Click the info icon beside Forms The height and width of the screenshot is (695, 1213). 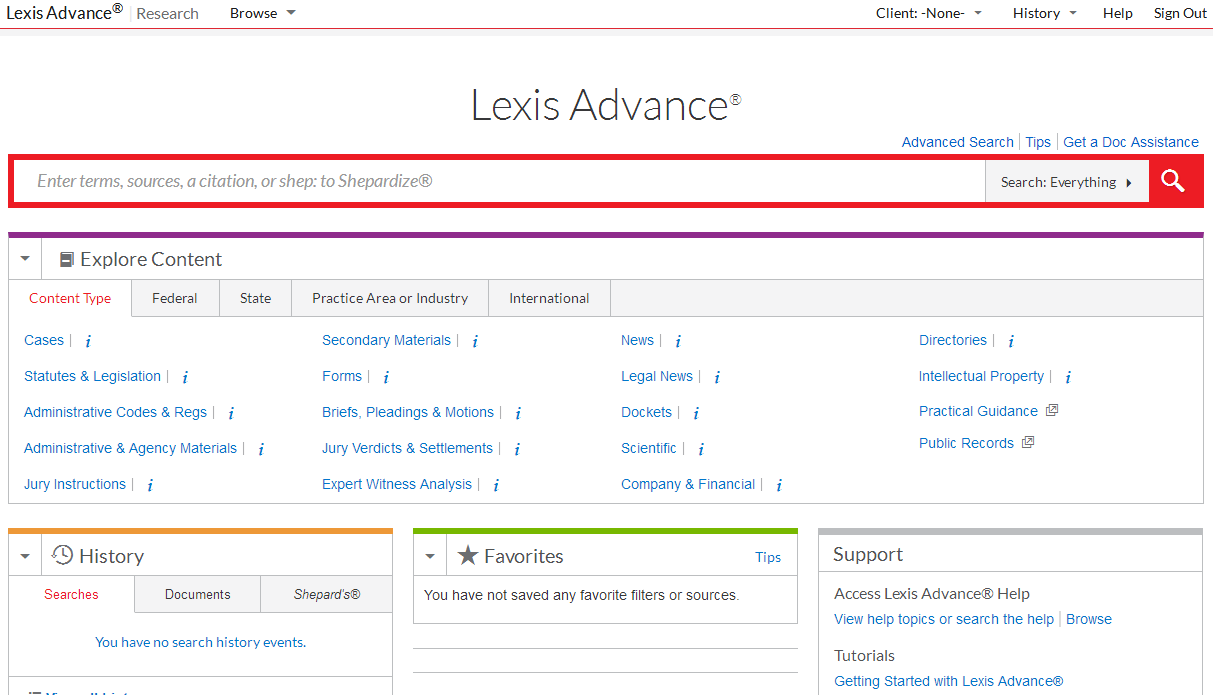(x=386, y=377)
